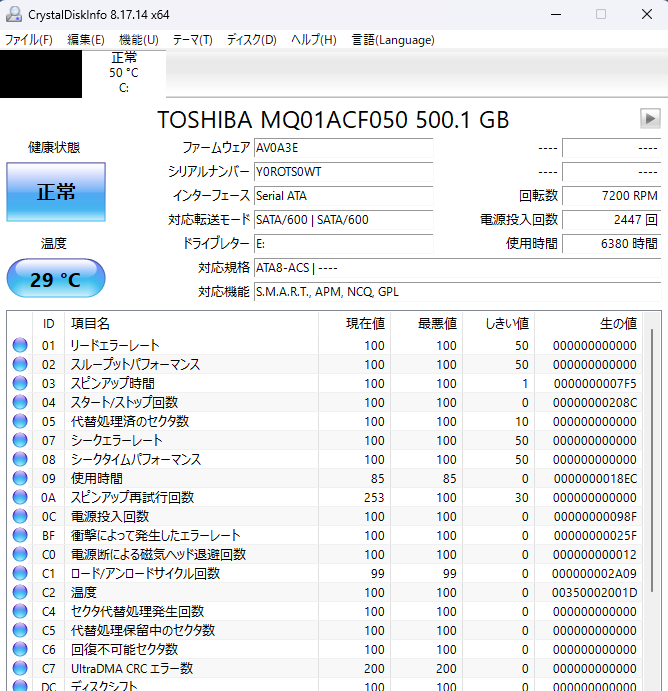
Task: Open the 言語(Language) menu
Action: pyautogui.click(x=393, y=40)
